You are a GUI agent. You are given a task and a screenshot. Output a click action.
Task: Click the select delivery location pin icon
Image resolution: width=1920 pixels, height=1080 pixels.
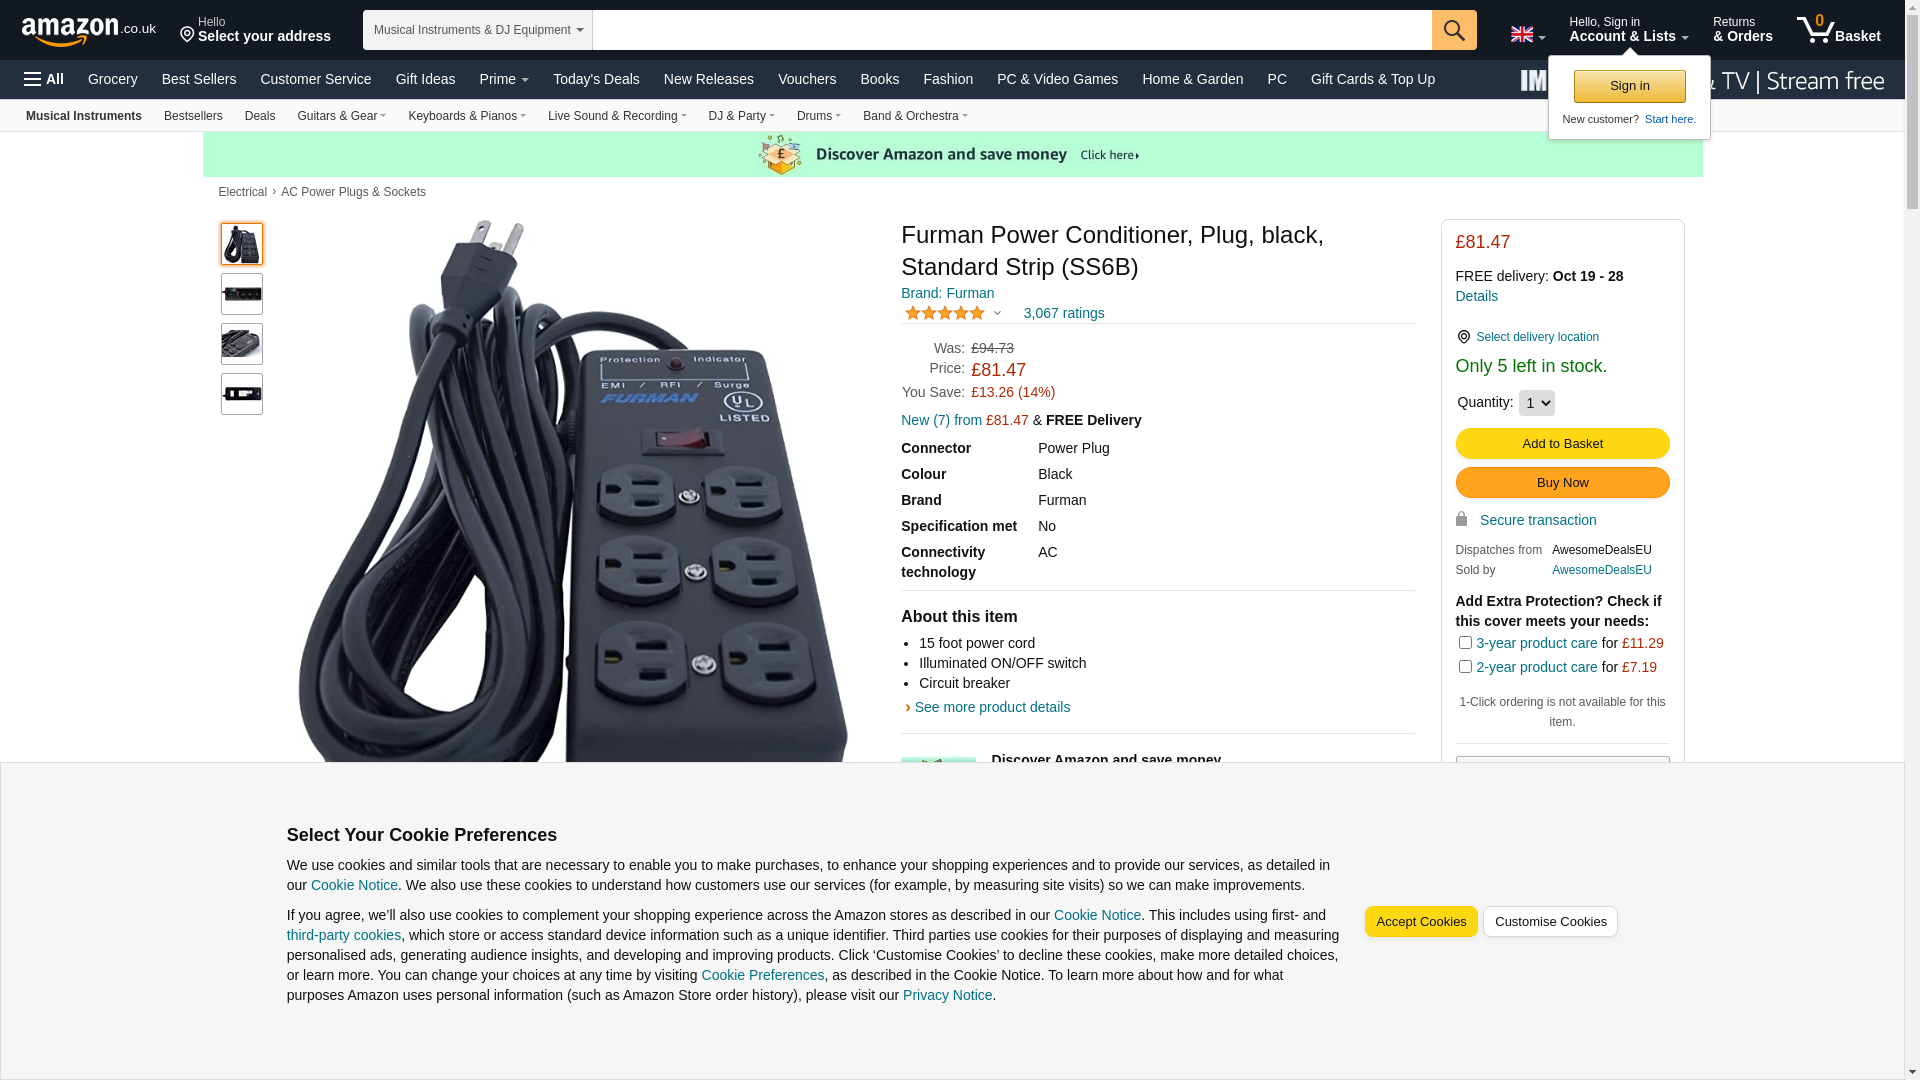(x=1463, y=337)
